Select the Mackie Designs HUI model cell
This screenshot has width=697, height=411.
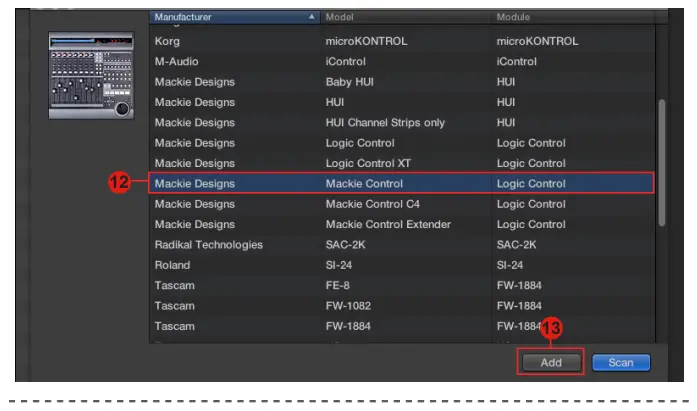tap(335, 102)
